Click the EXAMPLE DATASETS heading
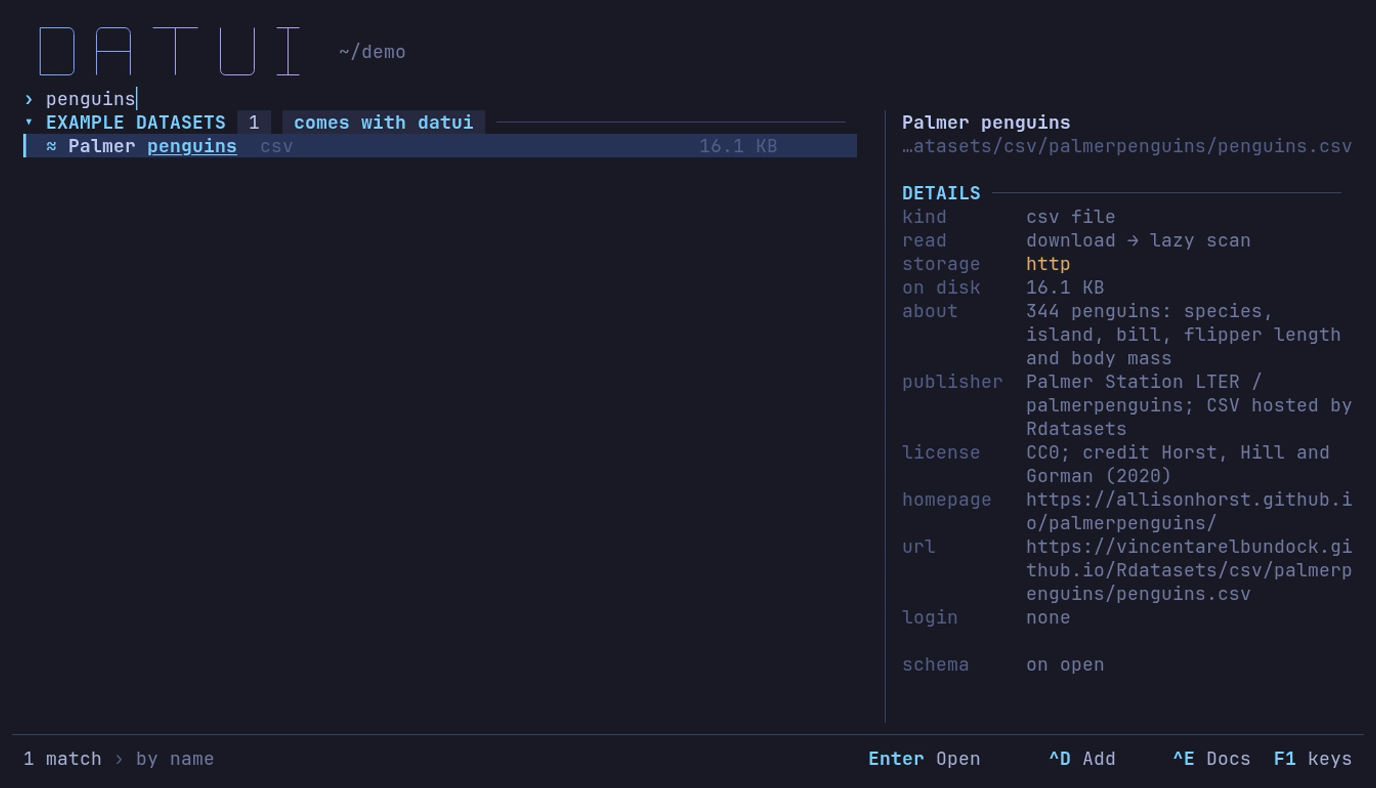1376x788 pixels. coord(136,122)
